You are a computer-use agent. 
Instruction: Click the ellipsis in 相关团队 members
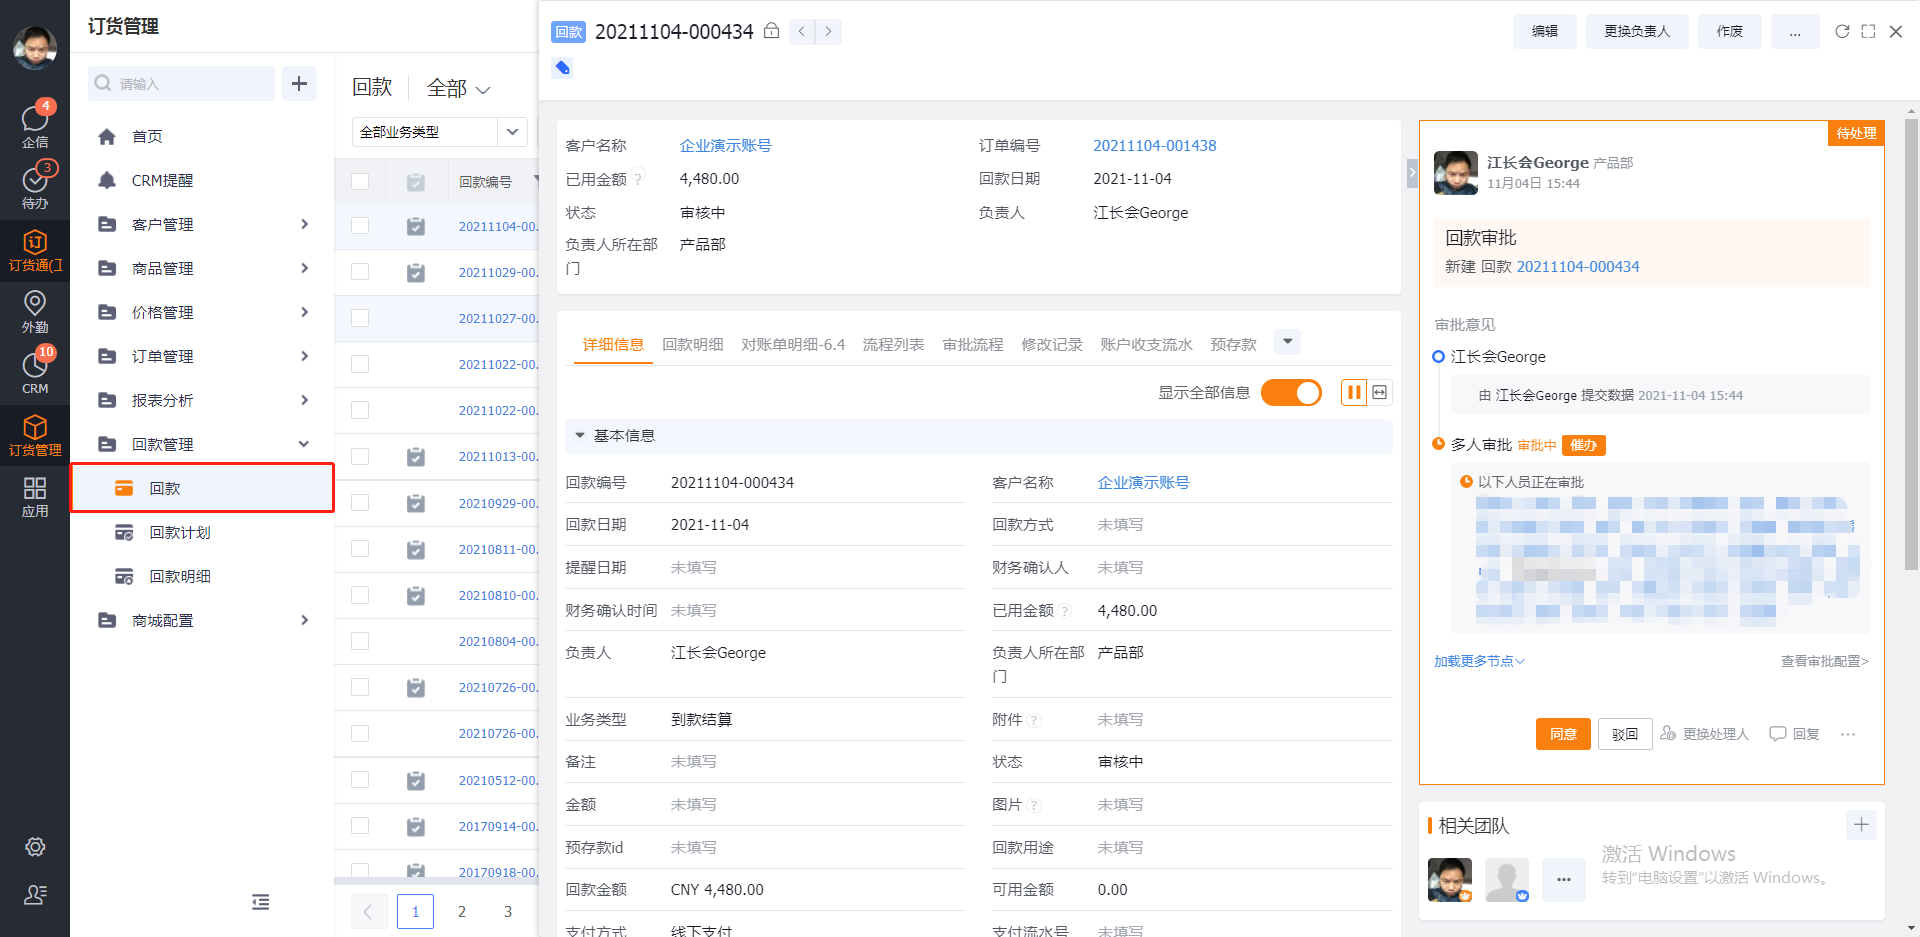pos(1564,880)
